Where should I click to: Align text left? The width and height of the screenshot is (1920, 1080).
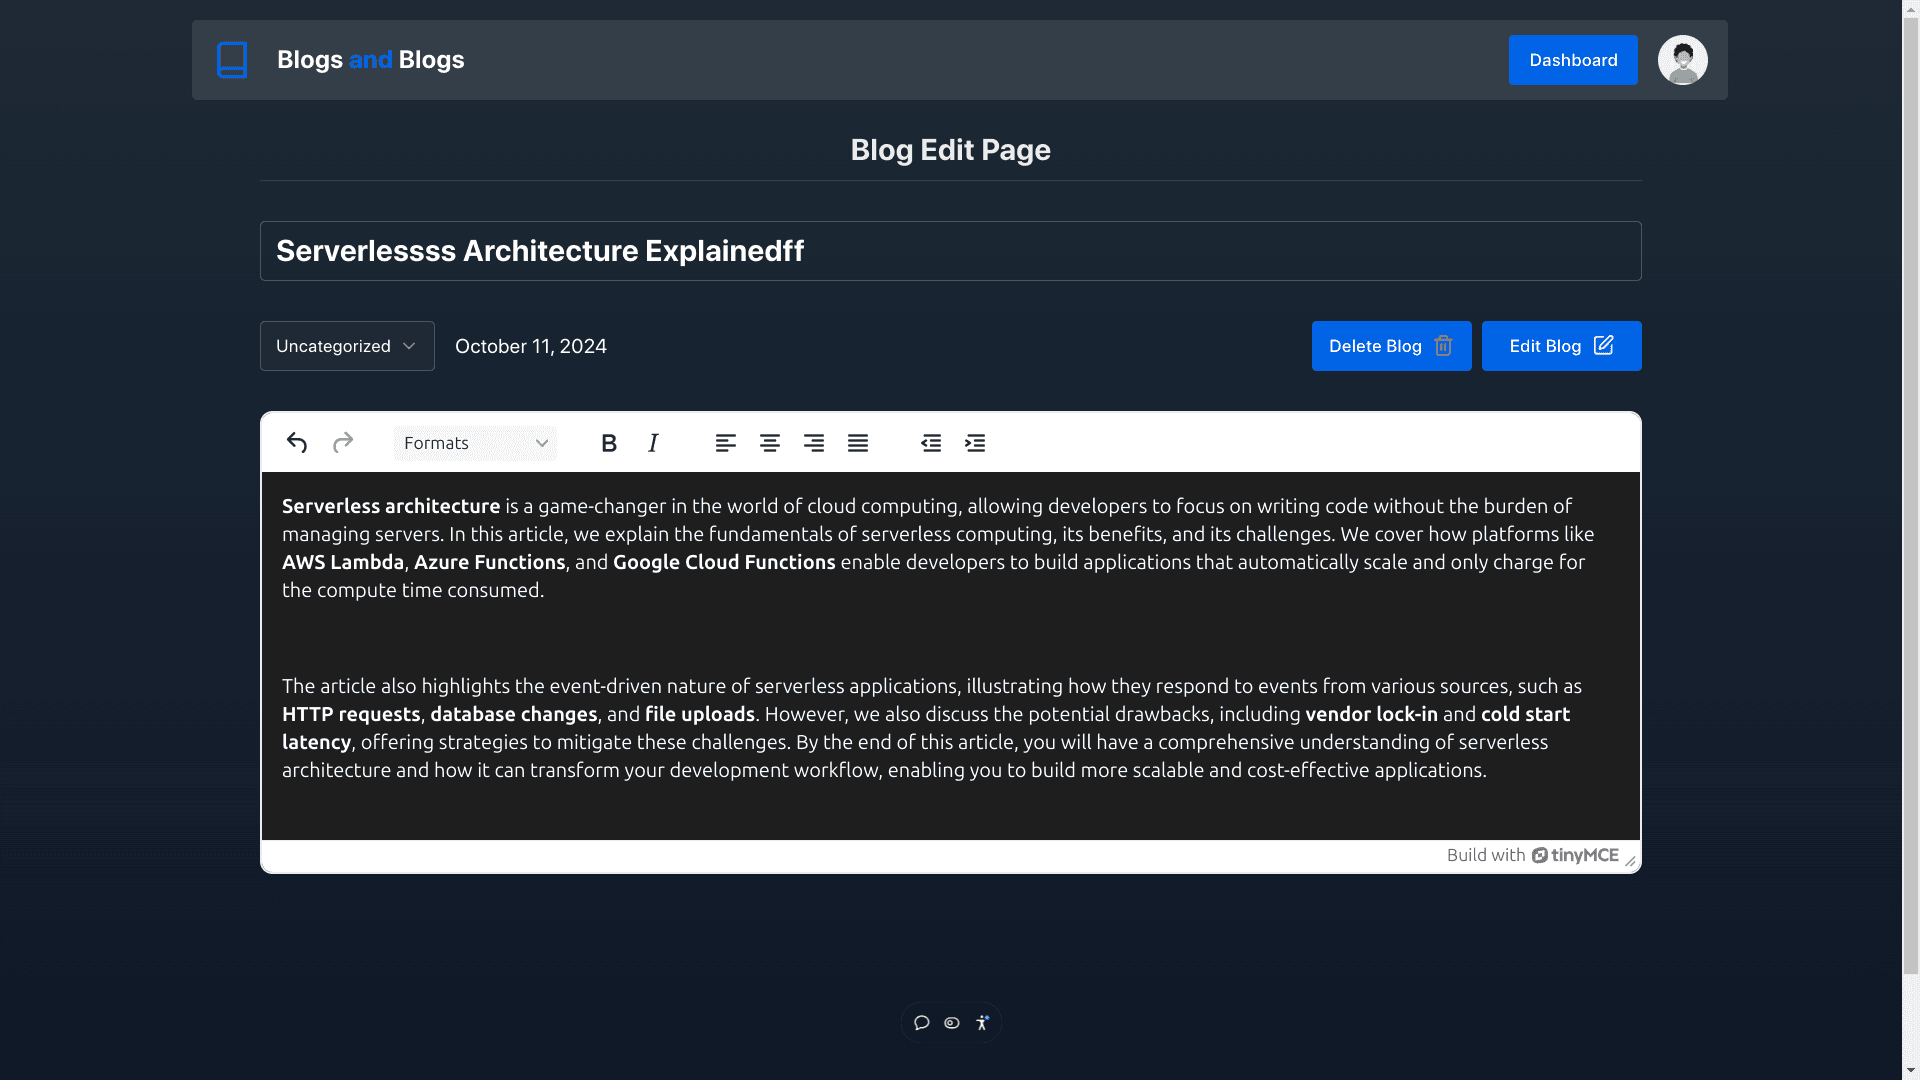coord(726,443)
